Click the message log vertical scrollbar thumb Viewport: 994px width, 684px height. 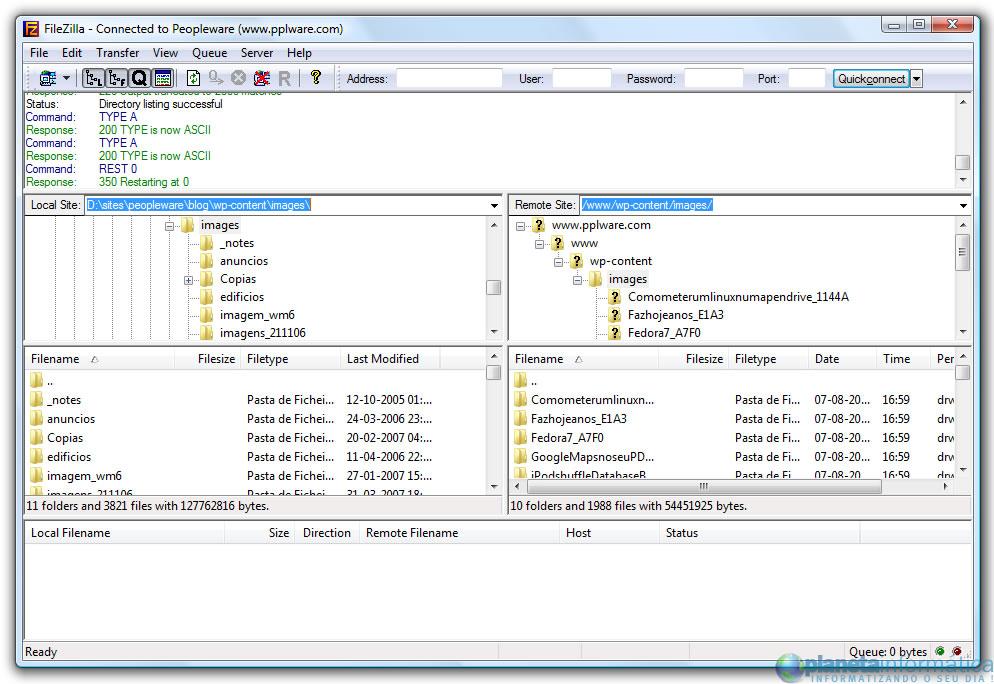tap(962, 162)
